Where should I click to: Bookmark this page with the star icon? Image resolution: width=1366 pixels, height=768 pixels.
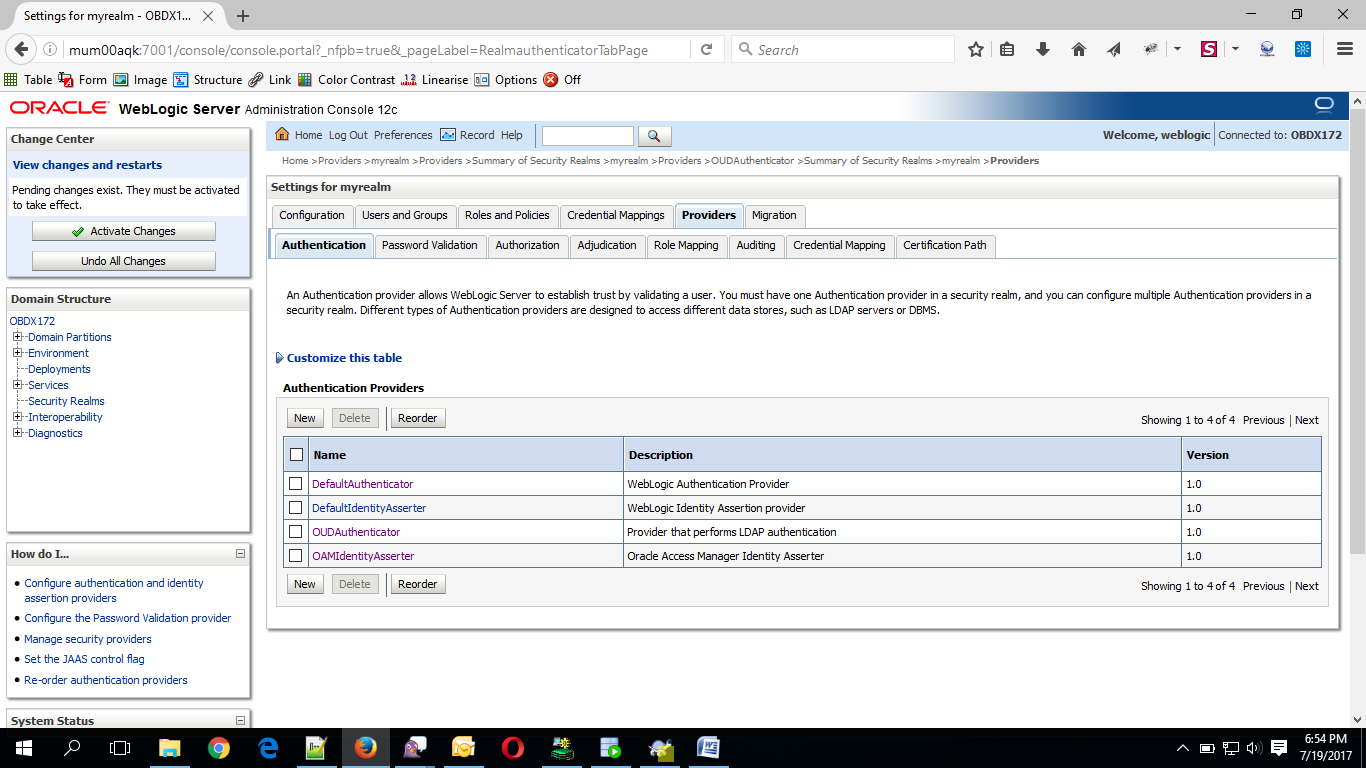[976, 49]
